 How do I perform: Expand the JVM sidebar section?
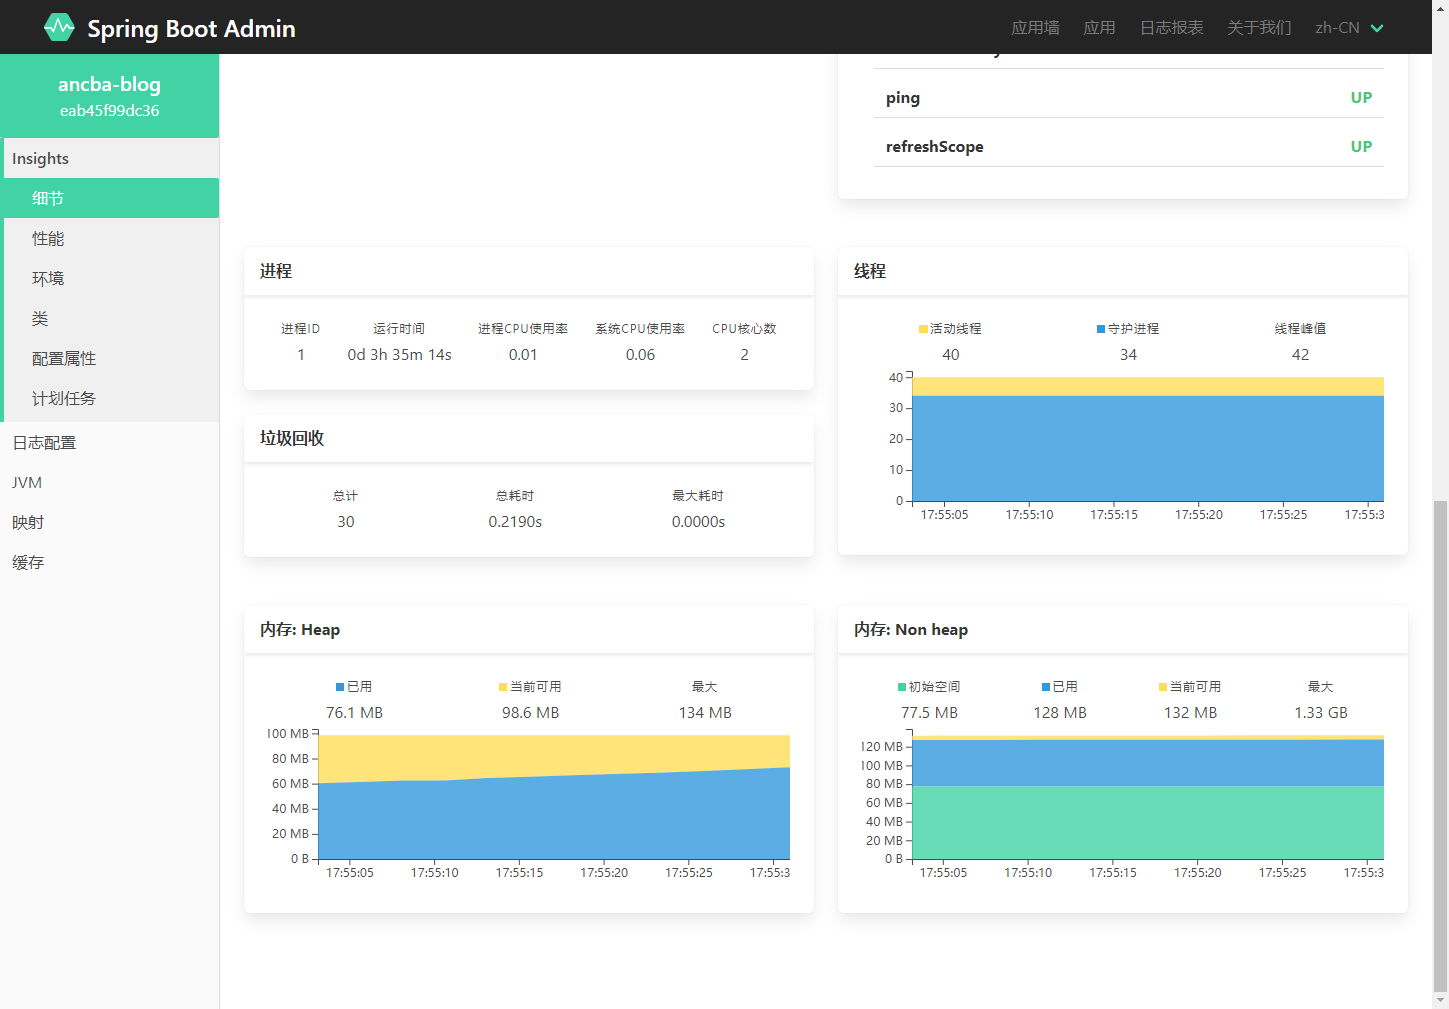(109, 482)
